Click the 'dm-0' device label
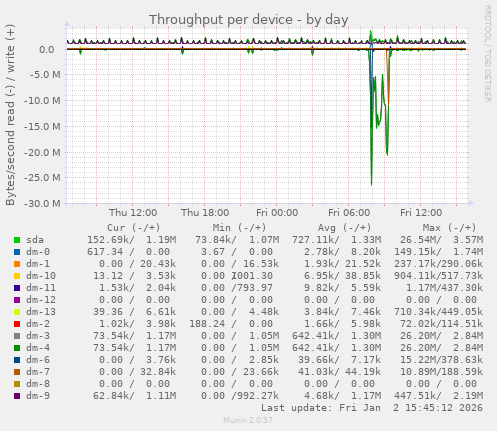 pos(38,252)
